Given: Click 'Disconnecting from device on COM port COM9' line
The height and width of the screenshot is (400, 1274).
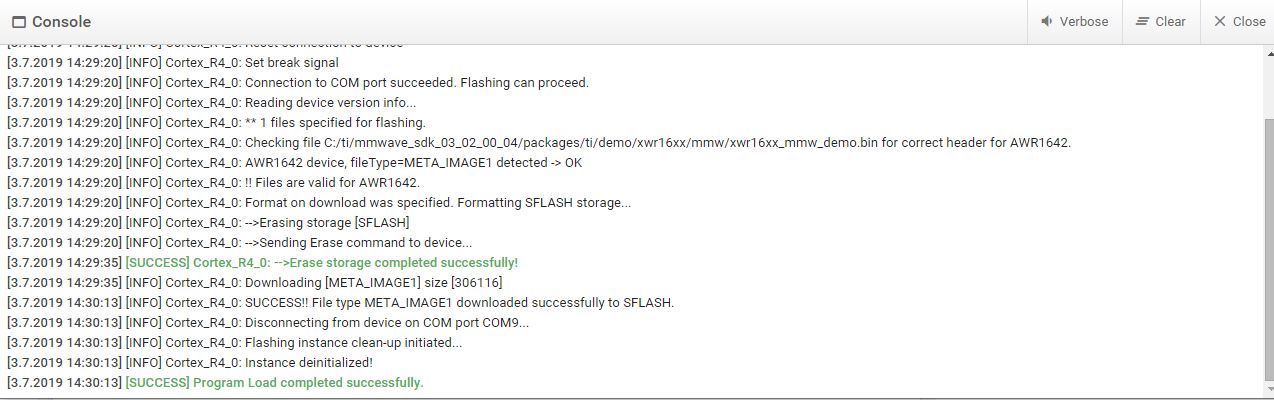Looking at the screenshot, I should (268, 323).
